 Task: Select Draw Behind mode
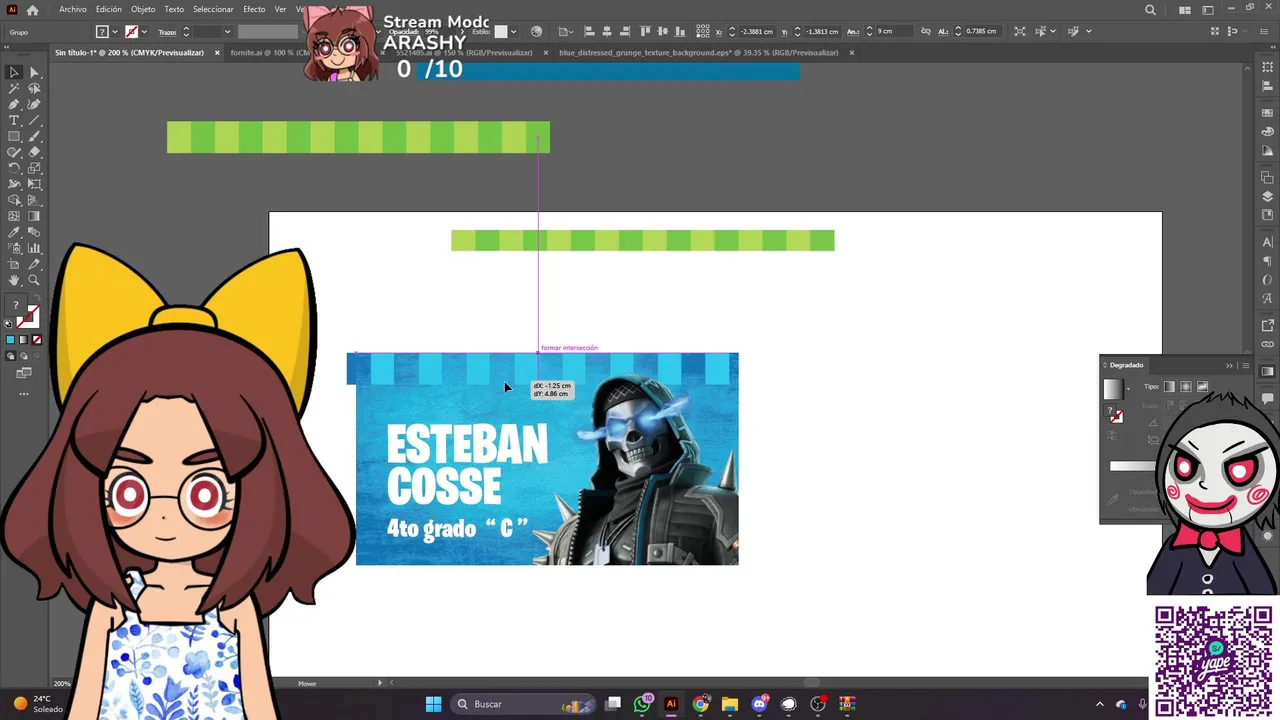click(24, 356)
